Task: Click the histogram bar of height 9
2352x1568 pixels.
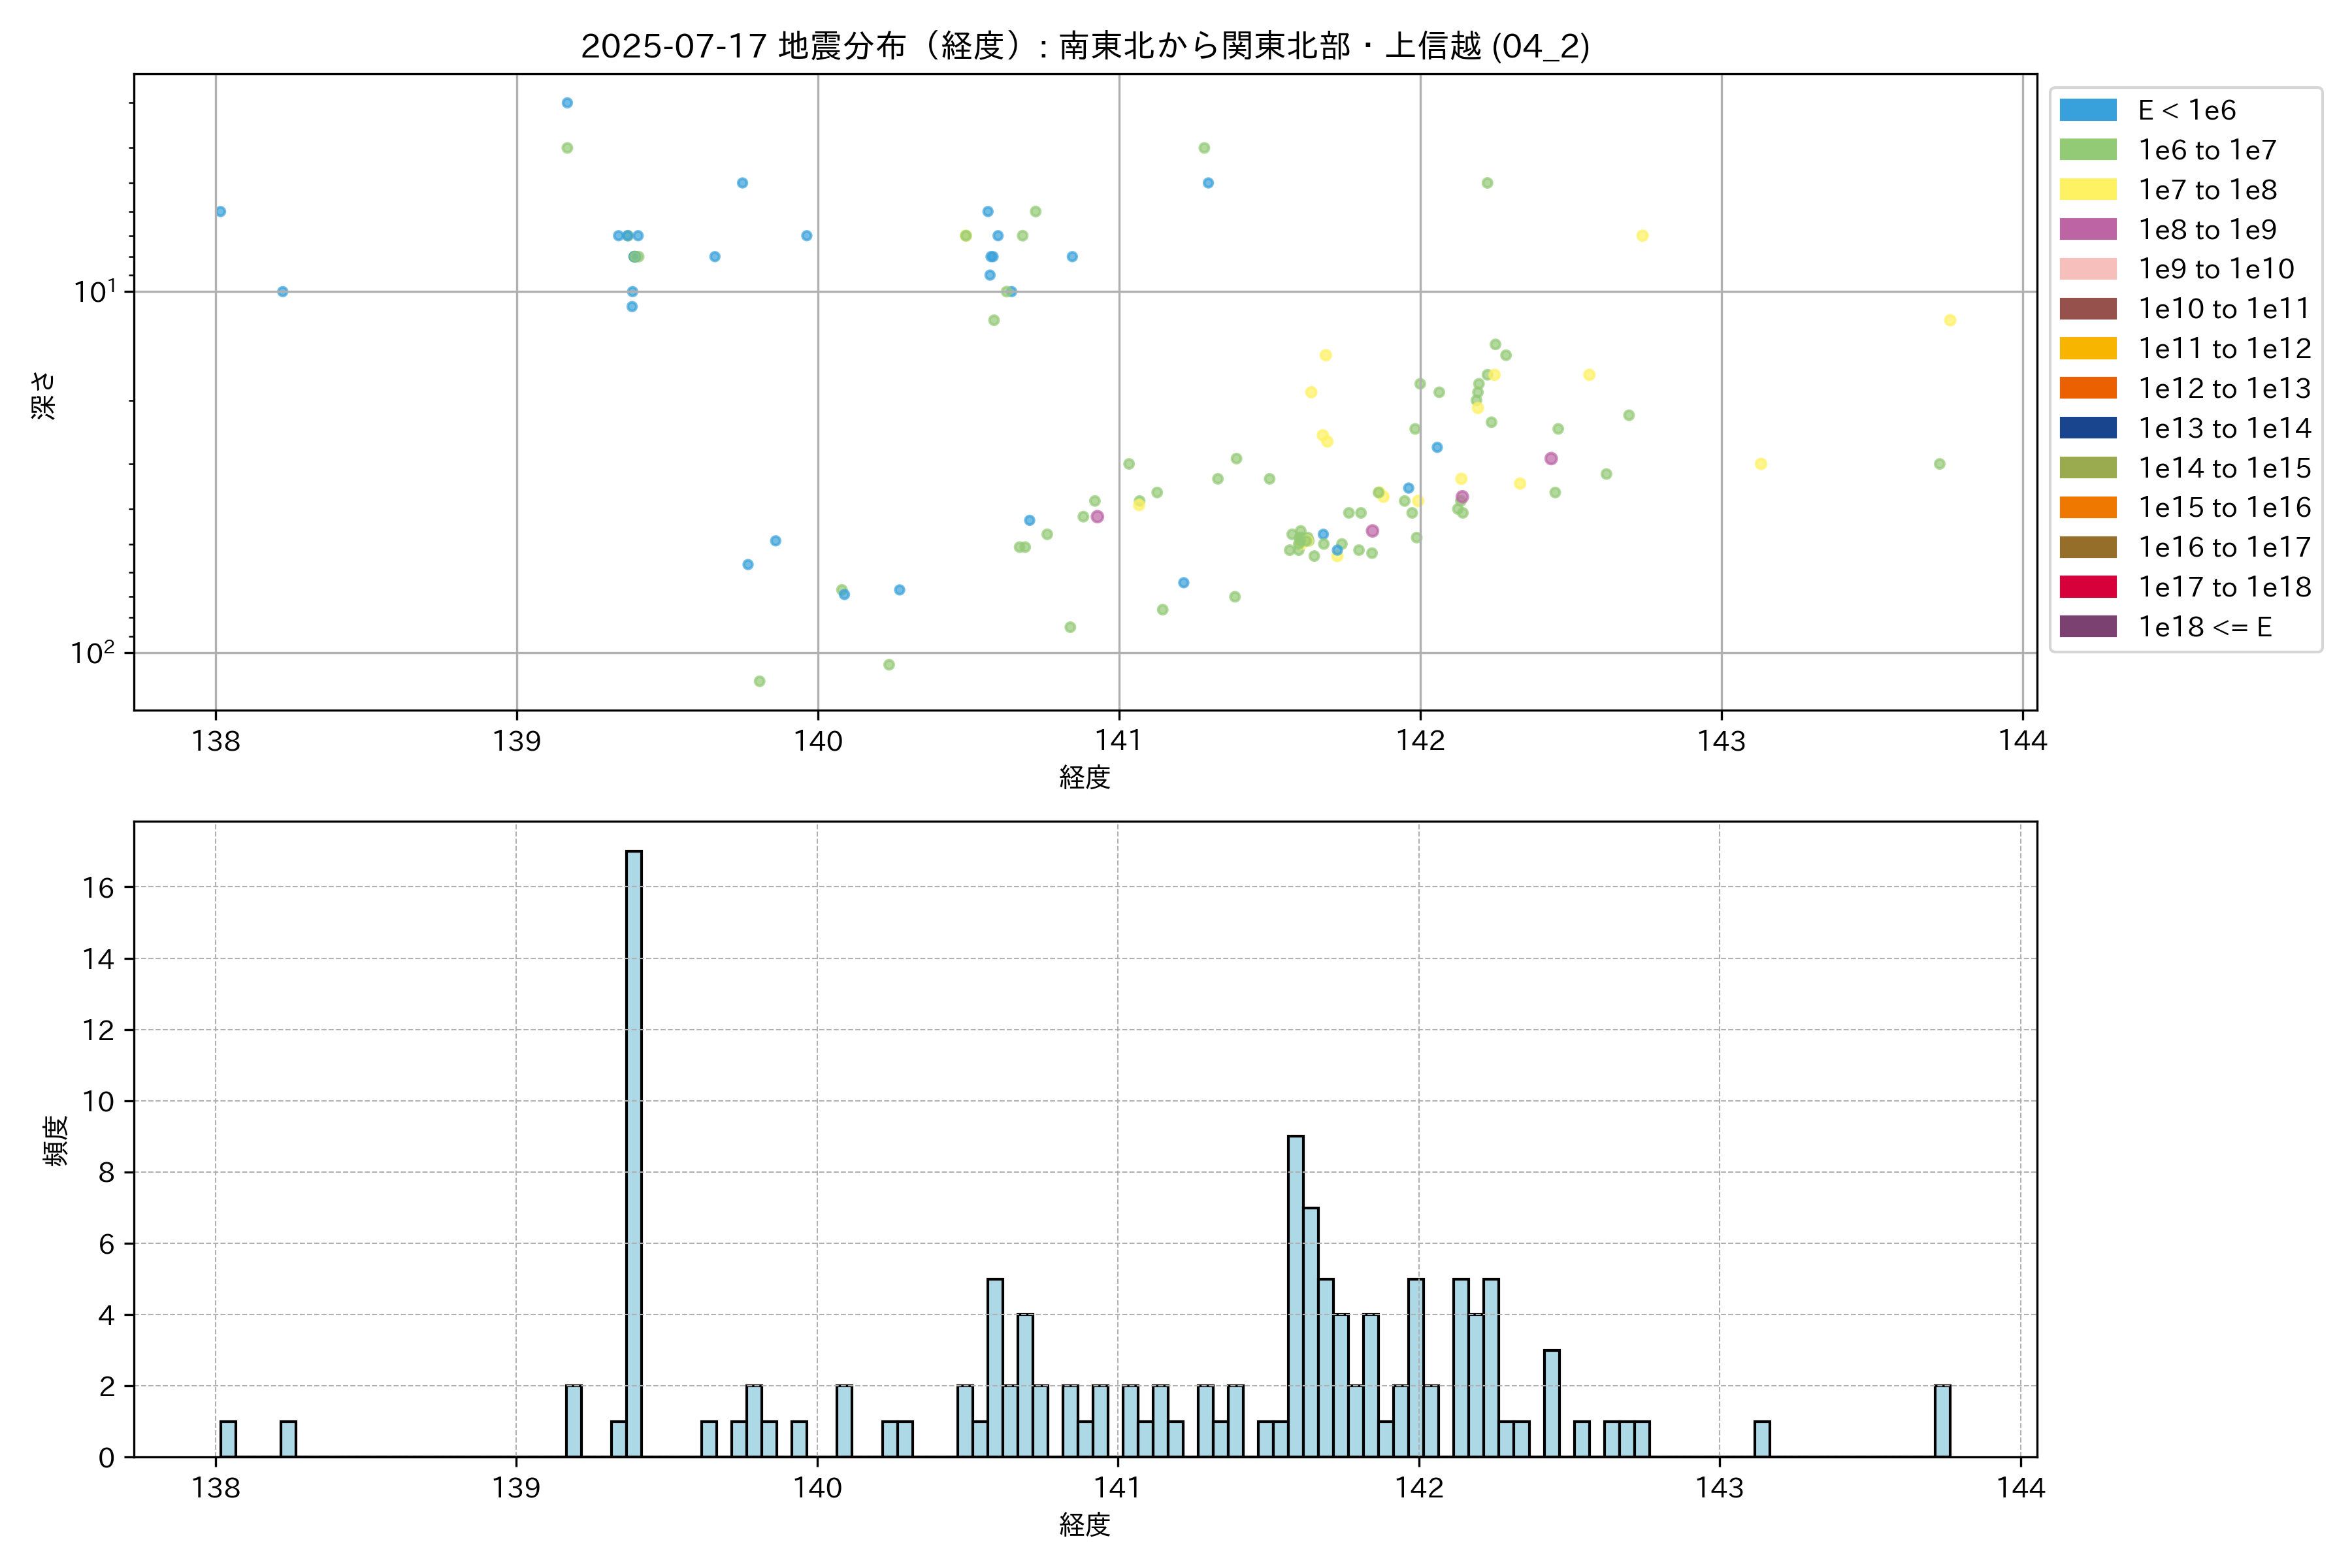Action: 1295,1296
